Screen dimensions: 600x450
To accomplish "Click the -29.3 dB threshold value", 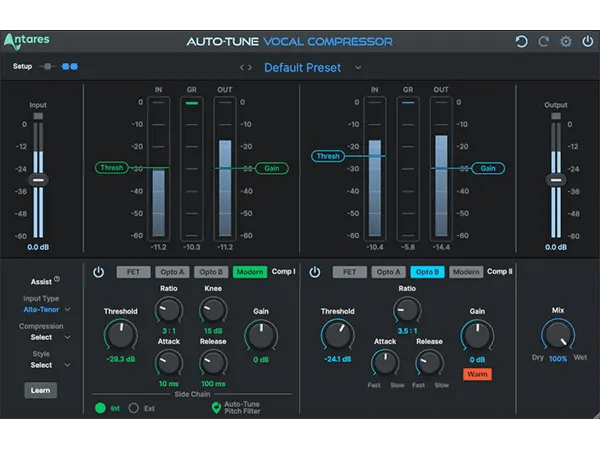I will coord(121,359).
